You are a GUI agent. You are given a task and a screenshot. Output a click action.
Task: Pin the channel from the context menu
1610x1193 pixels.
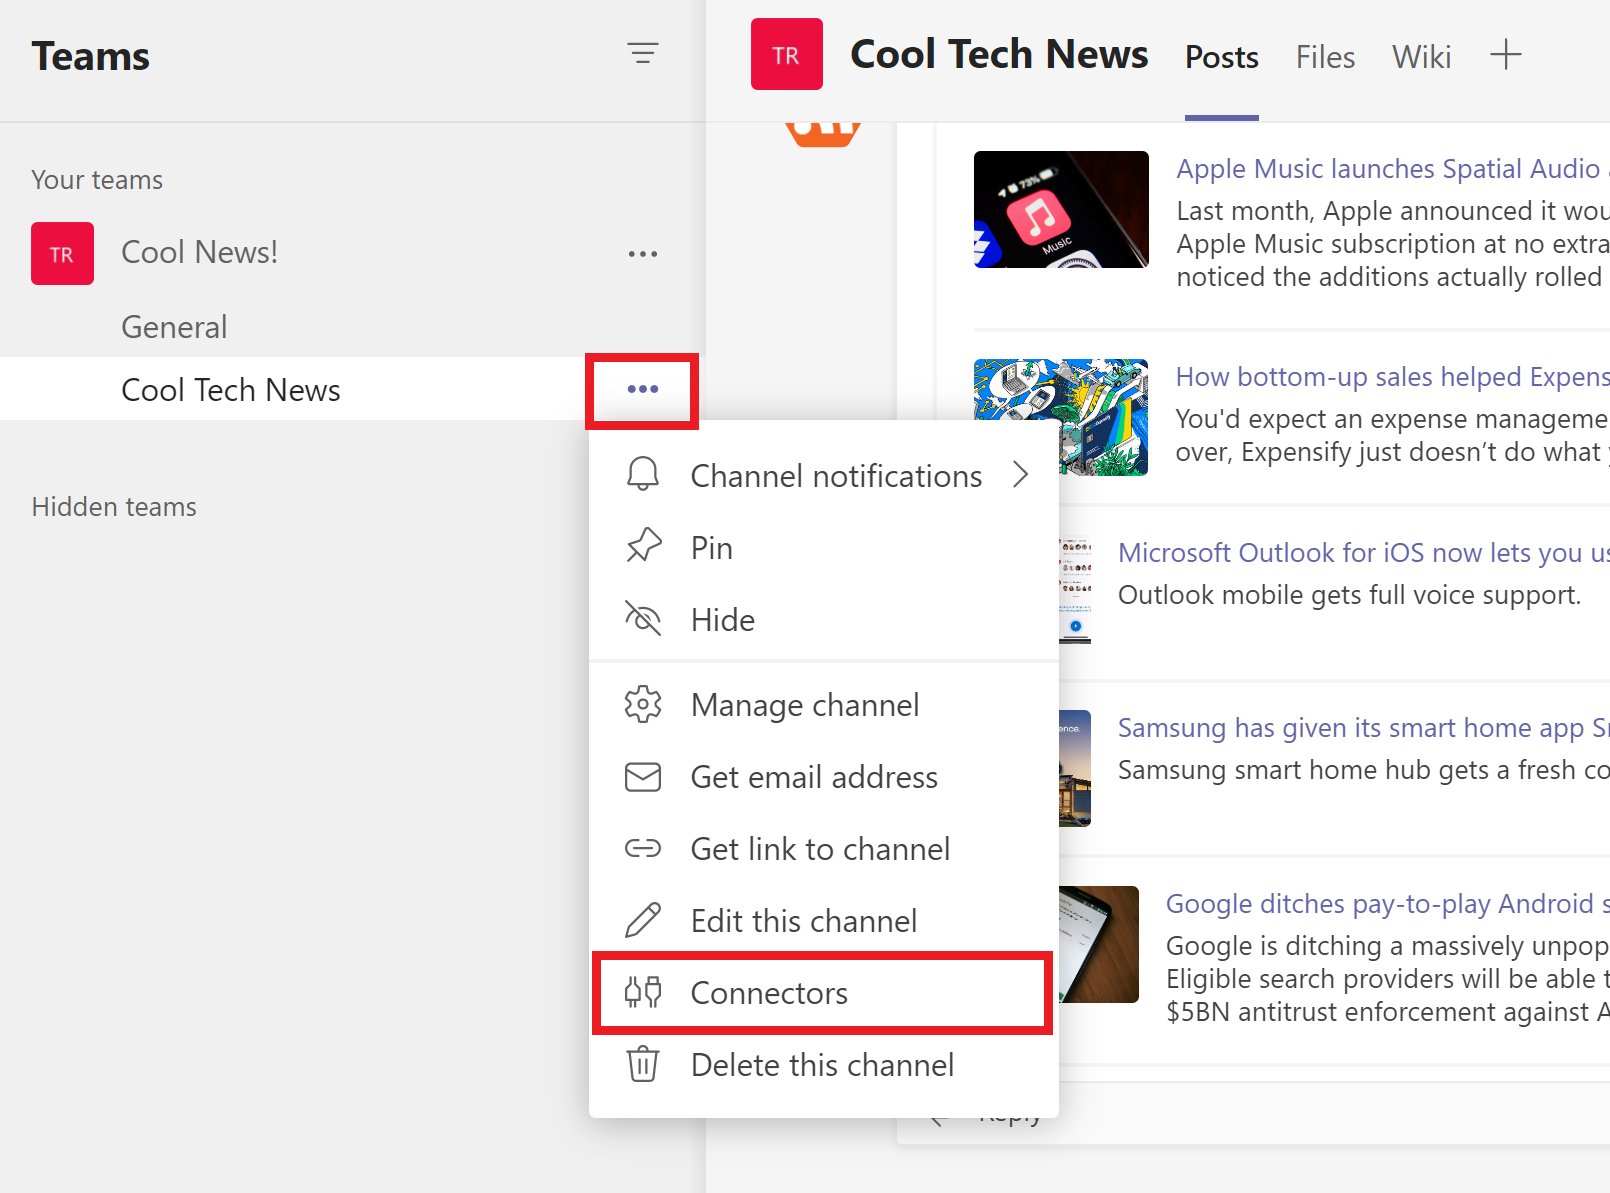click(x=712, y=547)
